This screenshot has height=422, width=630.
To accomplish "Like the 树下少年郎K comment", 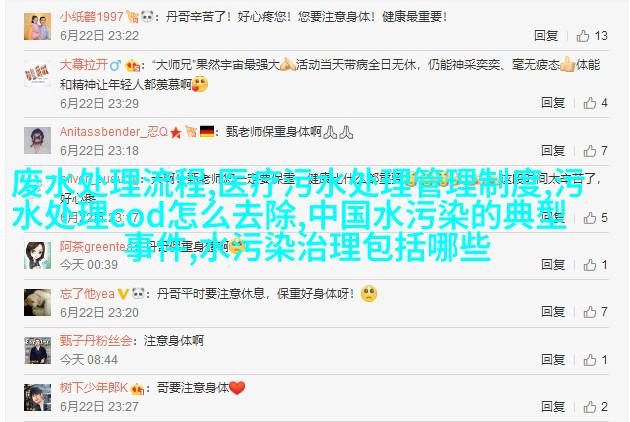I will (x=590, y=407).
